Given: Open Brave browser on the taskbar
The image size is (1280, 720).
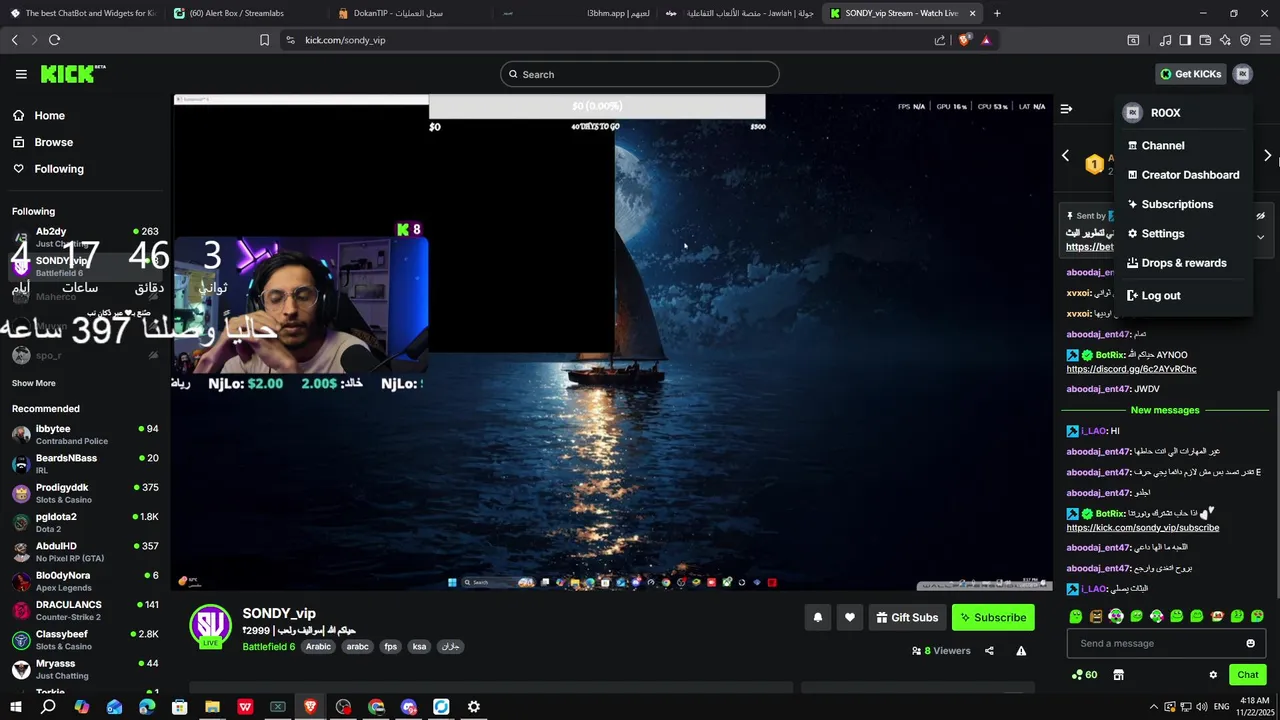Looking at the screenshot, I should (310, 707).
